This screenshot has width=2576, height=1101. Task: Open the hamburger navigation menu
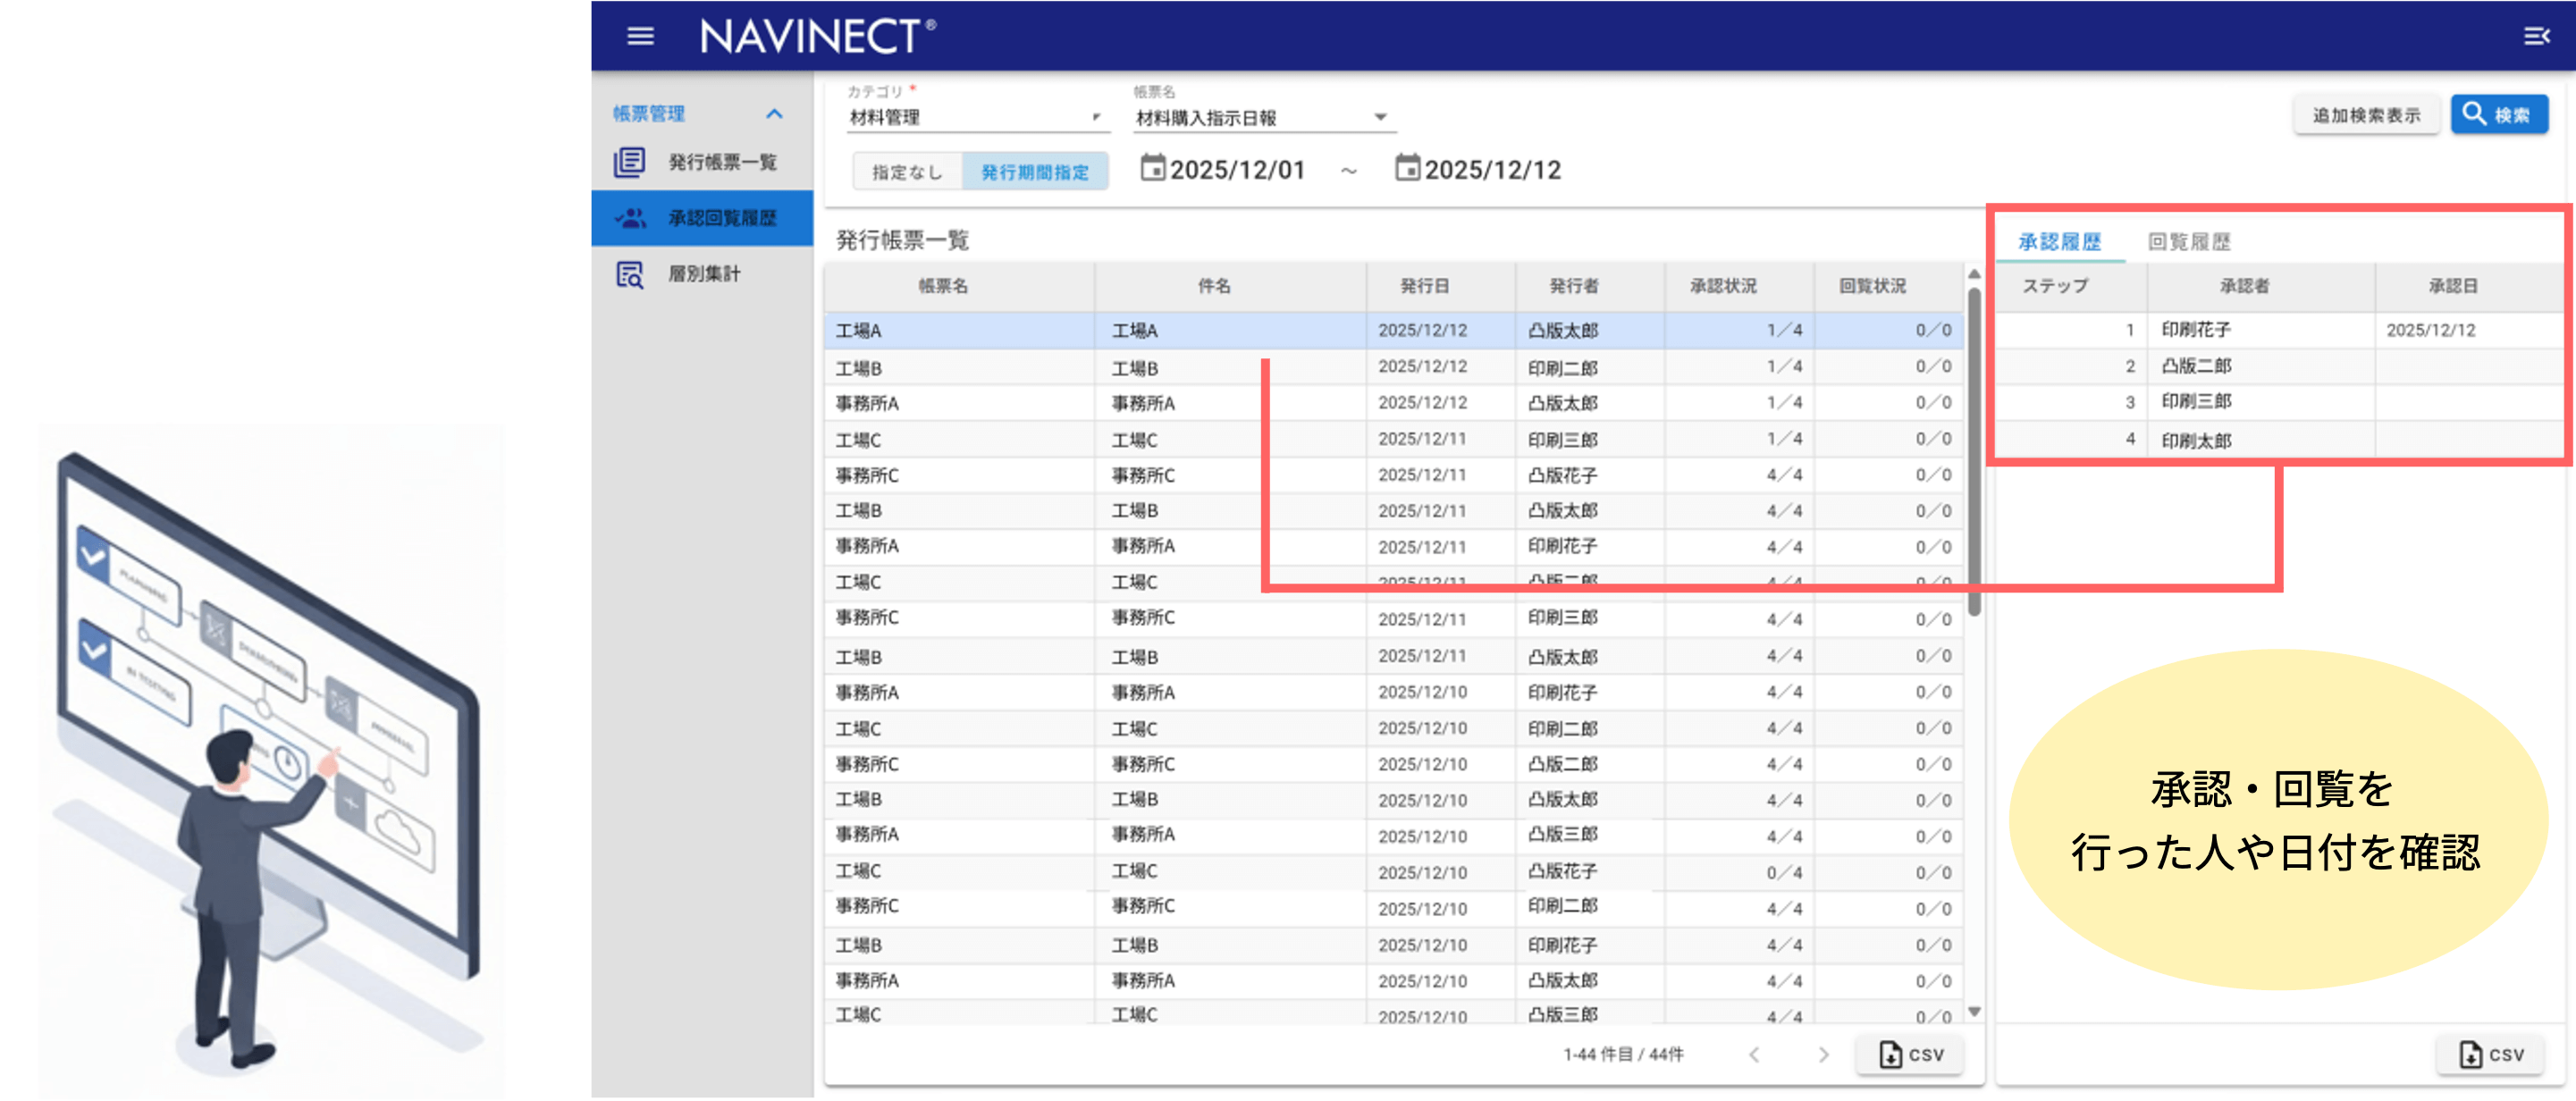click(x=640, y=36)
